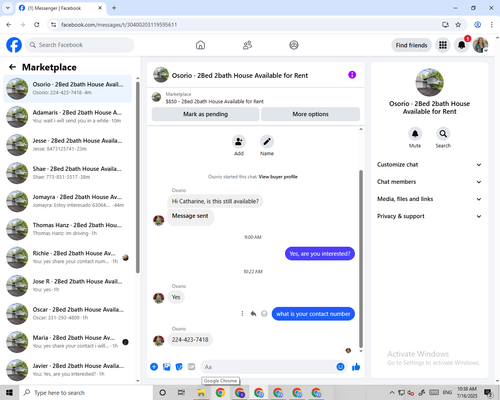Viewport: 500px width, 400px height.
Task: Open the Jesse conversation
Action: 67,145
